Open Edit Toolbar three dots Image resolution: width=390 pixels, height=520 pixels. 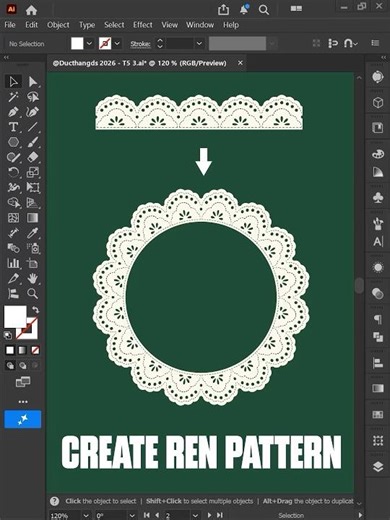23,402
